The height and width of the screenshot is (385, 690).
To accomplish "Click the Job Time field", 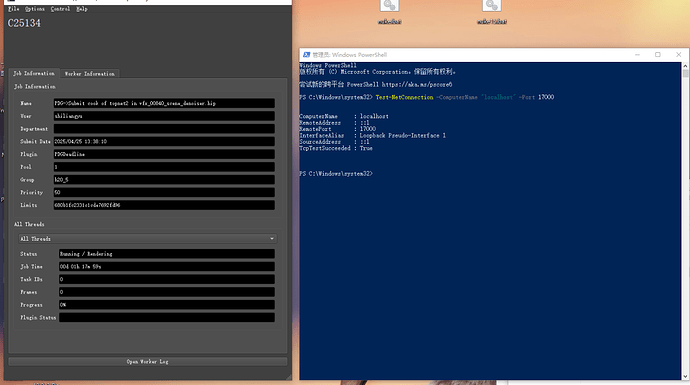I will click(x=167, y=267).
